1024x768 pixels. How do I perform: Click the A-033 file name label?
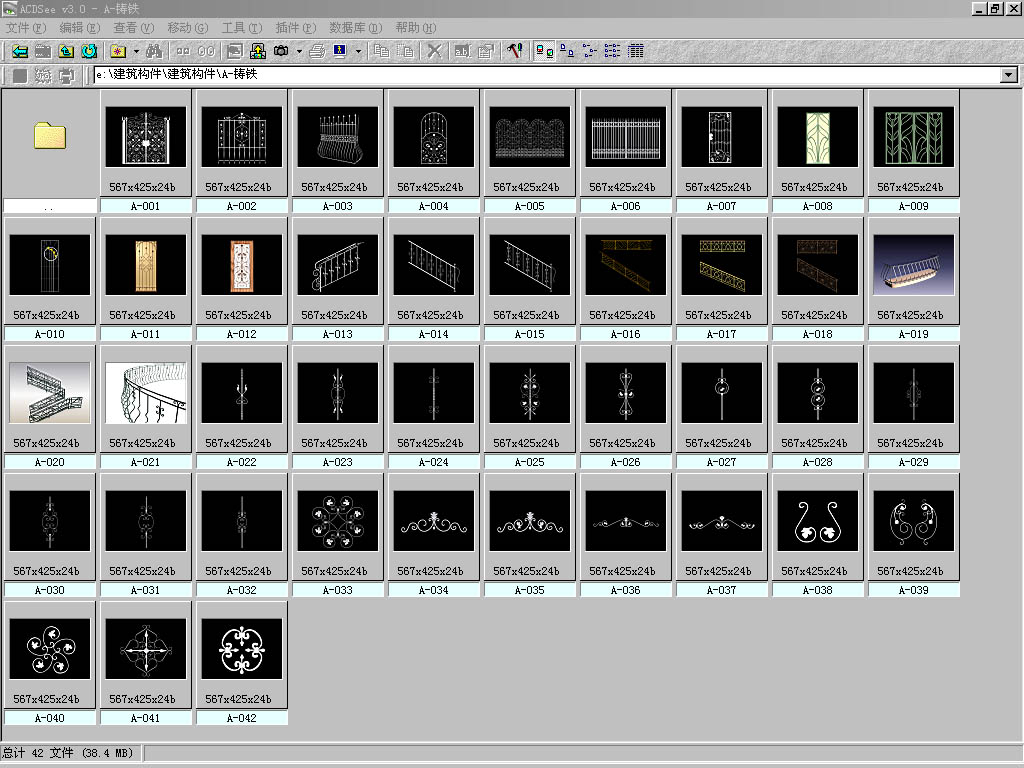coord(337,590)
